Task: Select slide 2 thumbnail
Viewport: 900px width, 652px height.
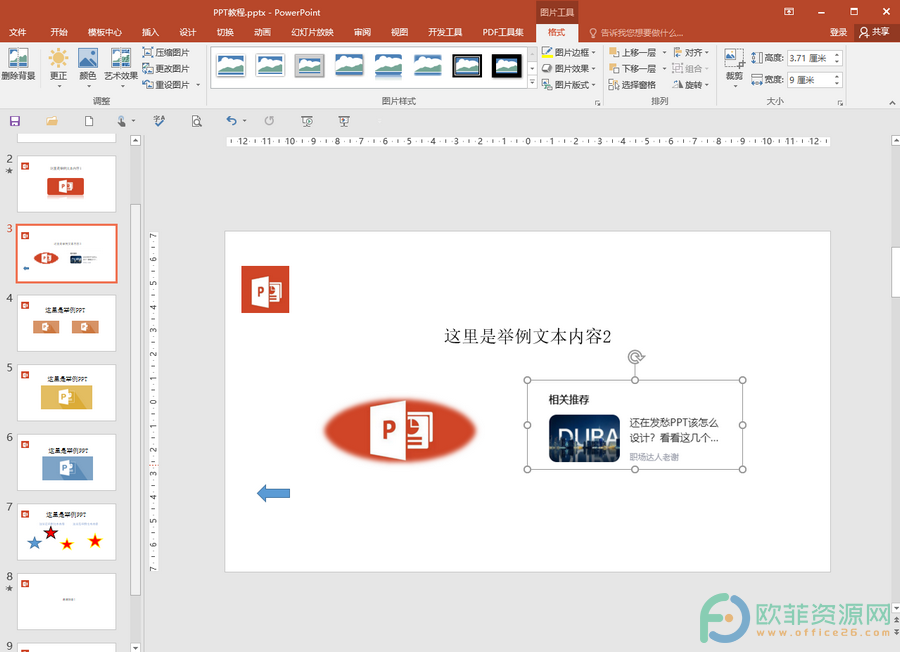Action: 67,184
